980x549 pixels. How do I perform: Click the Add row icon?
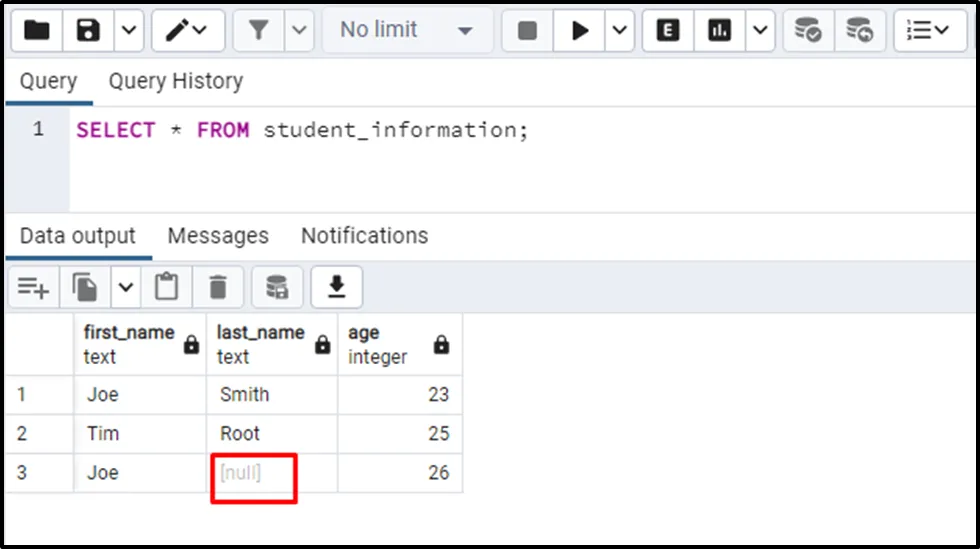click(x=33, y=288)
